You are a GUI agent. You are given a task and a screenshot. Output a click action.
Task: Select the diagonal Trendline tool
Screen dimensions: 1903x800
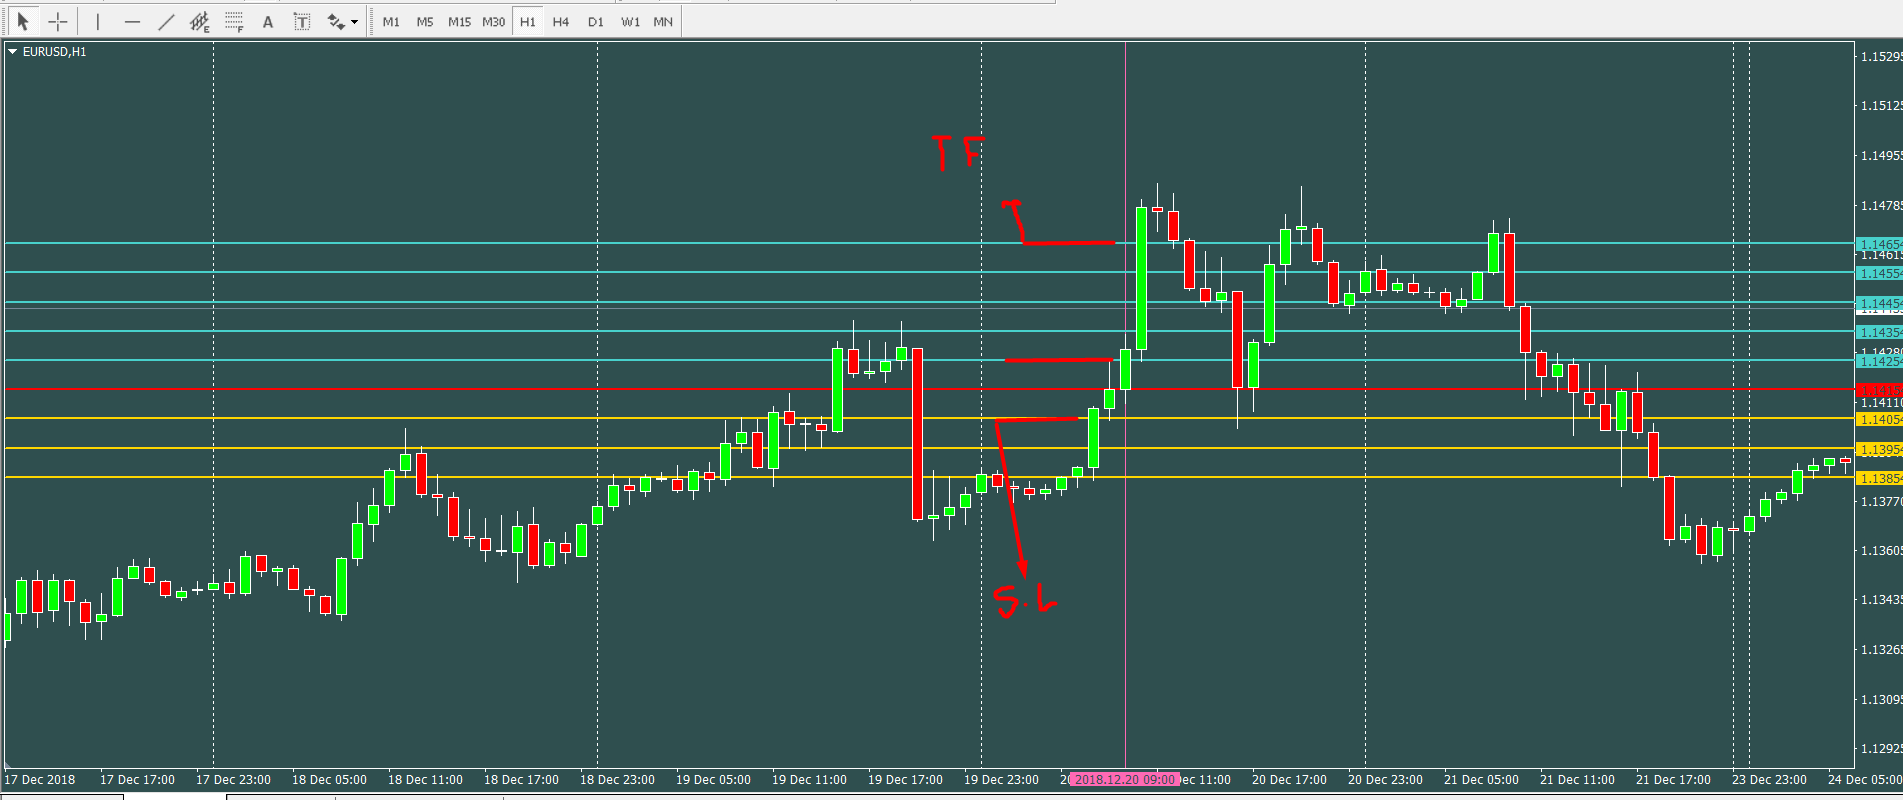pyautogui.click(x=166, y=21)
